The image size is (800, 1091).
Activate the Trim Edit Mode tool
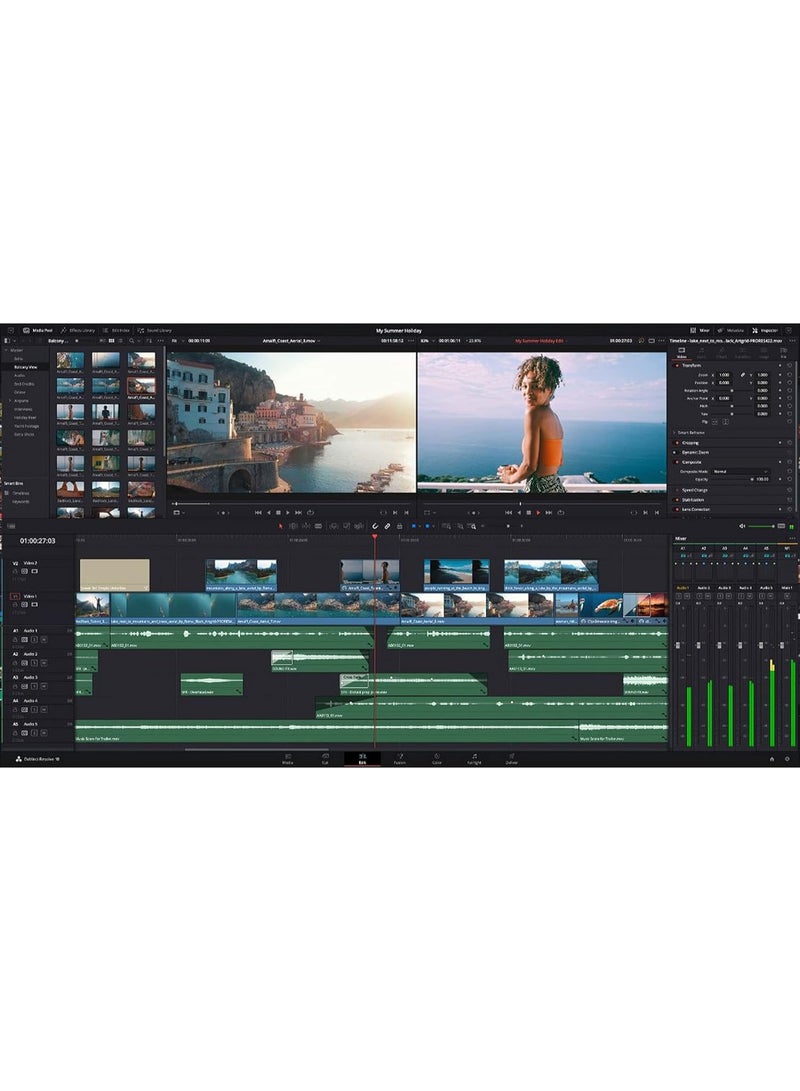(x=293, y=526)
